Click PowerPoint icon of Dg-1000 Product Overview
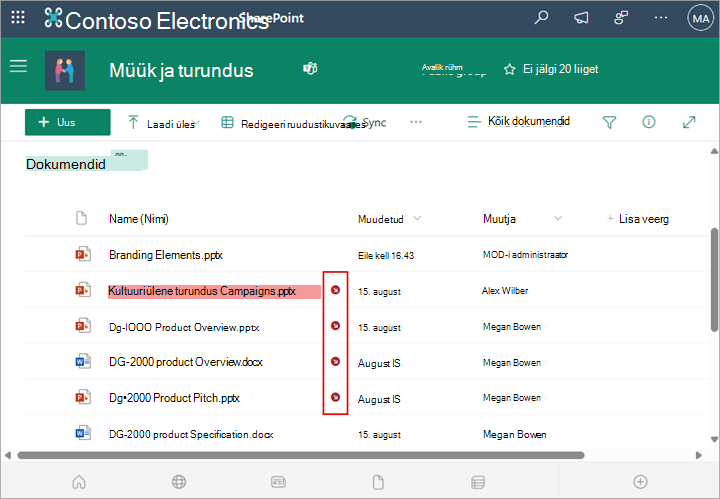The image size is (720, 499). (83, 326)
